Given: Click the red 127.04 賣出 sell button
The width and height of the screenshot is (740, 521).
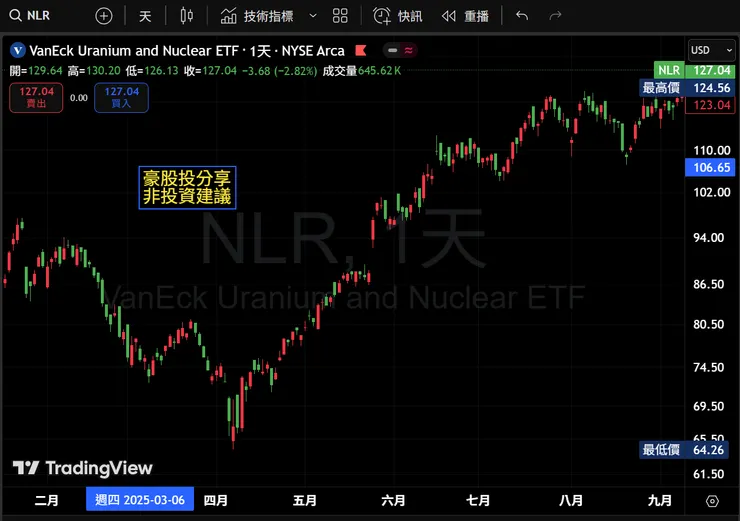Looking at the screenshot, I should click(36, 97).
